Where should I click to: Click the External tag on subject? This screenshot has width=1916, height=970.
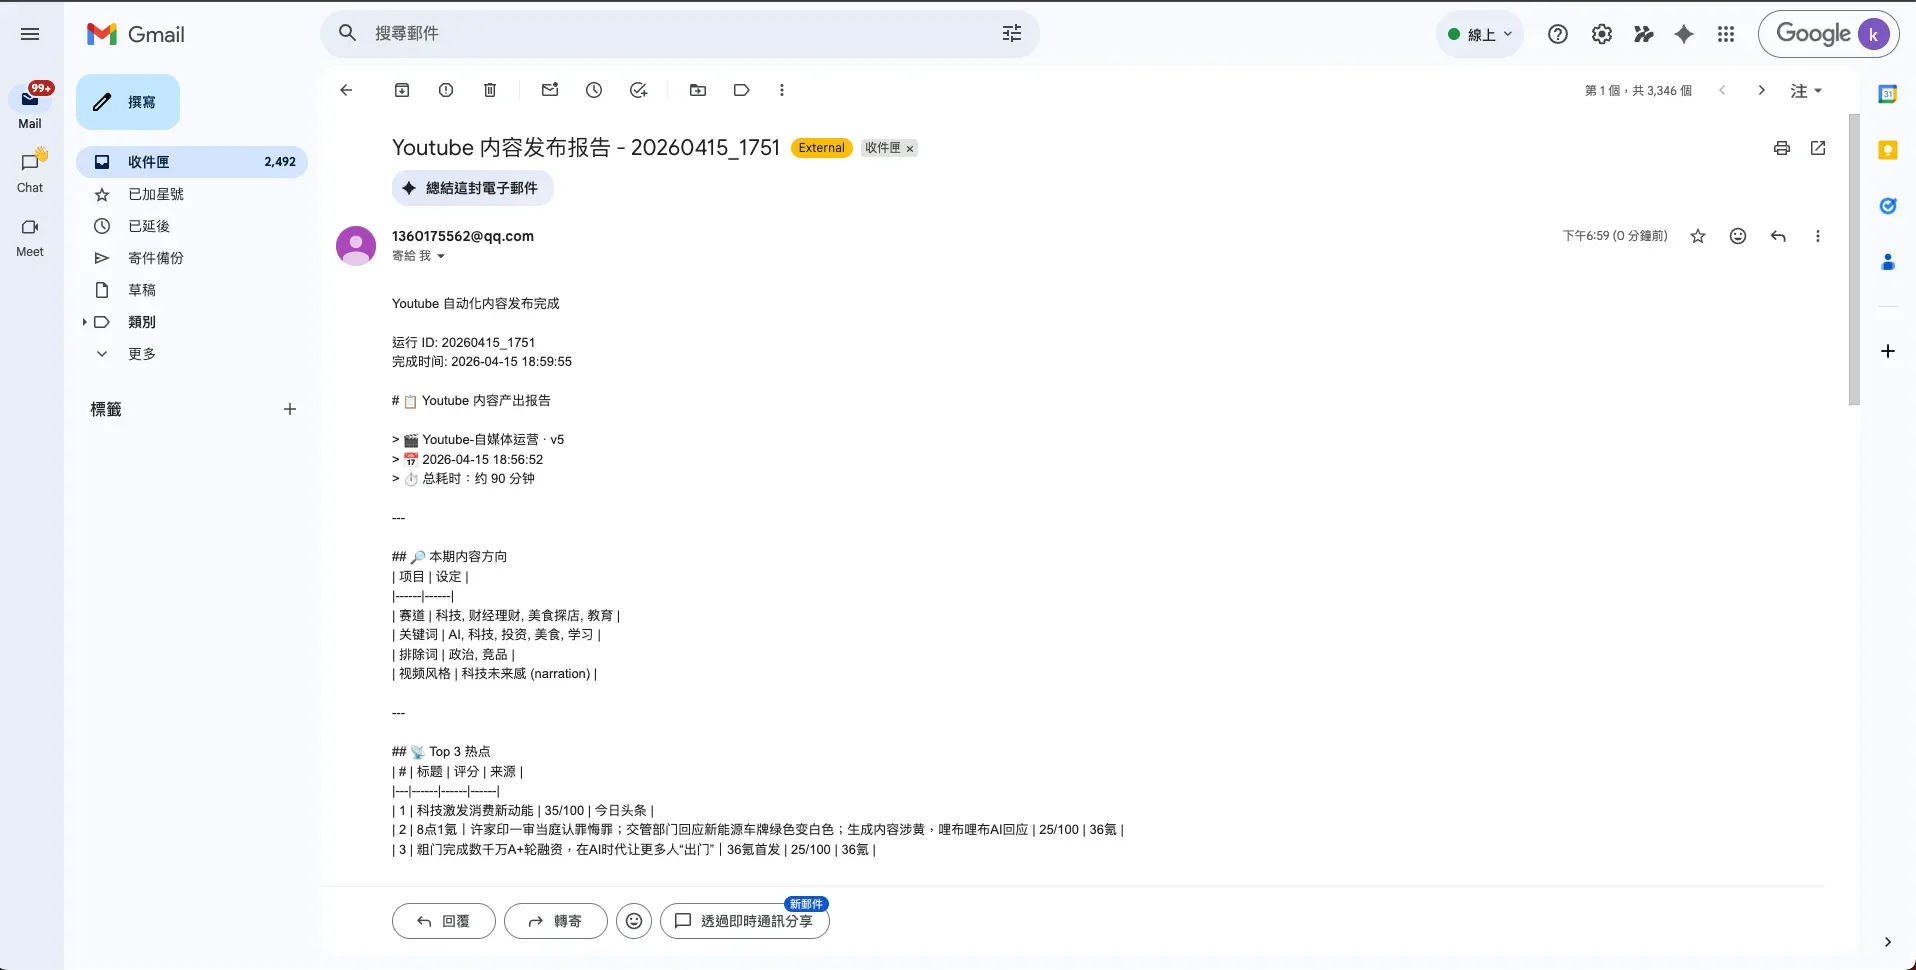[822, 148]
